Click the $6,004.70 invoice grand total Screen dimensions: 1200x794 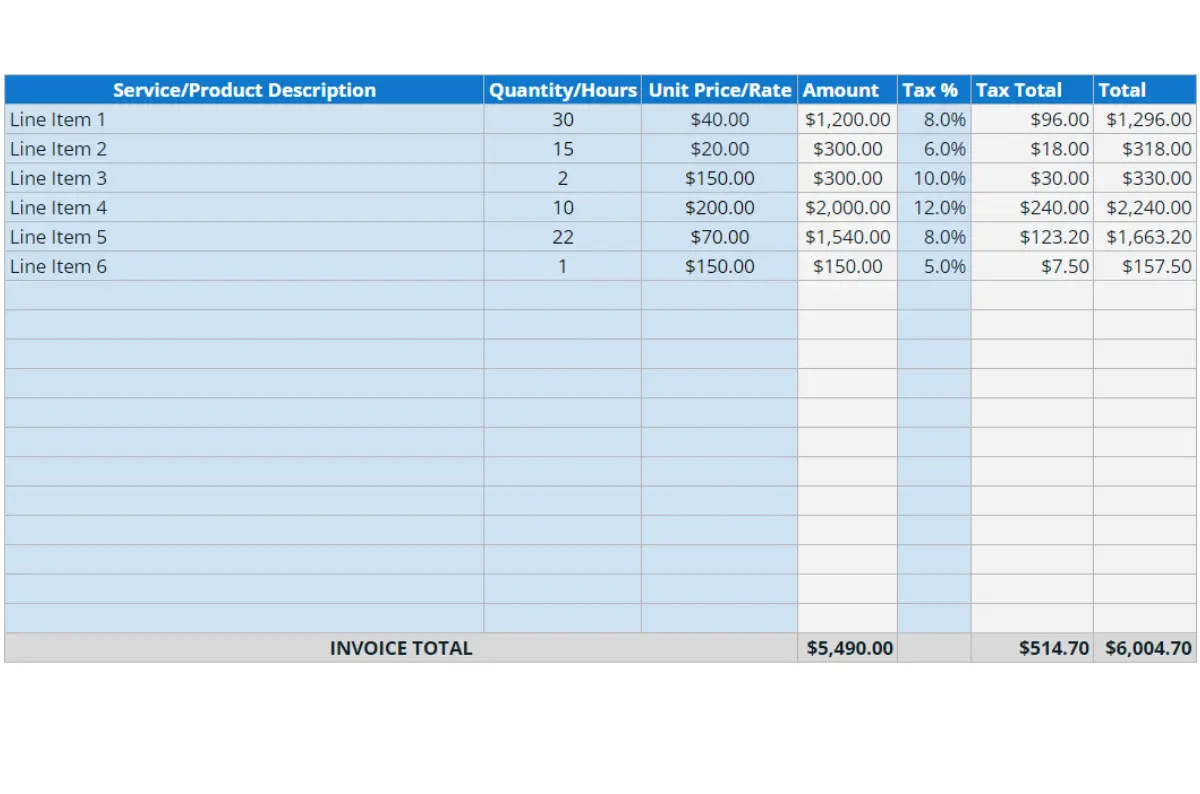[x=1145, y=648]
